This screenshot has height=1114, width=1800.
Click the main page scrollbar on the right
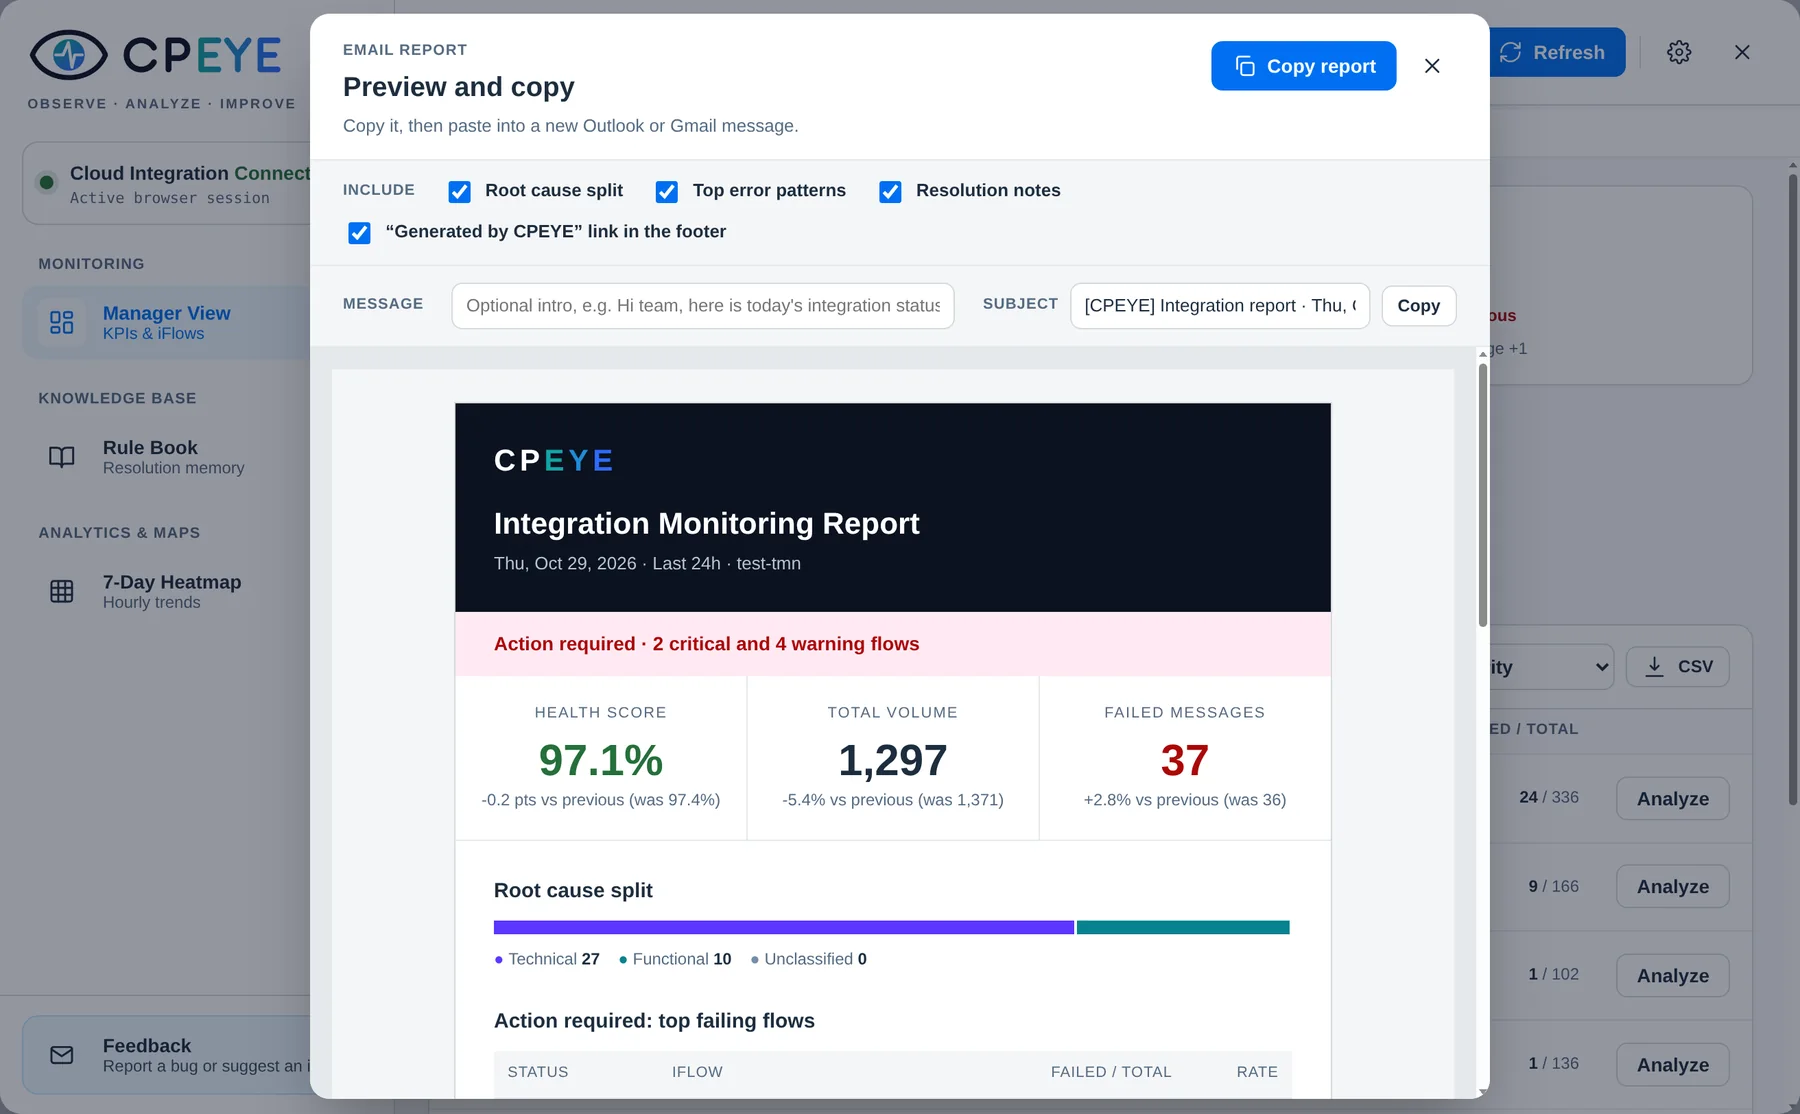[x=1793, y=490]
